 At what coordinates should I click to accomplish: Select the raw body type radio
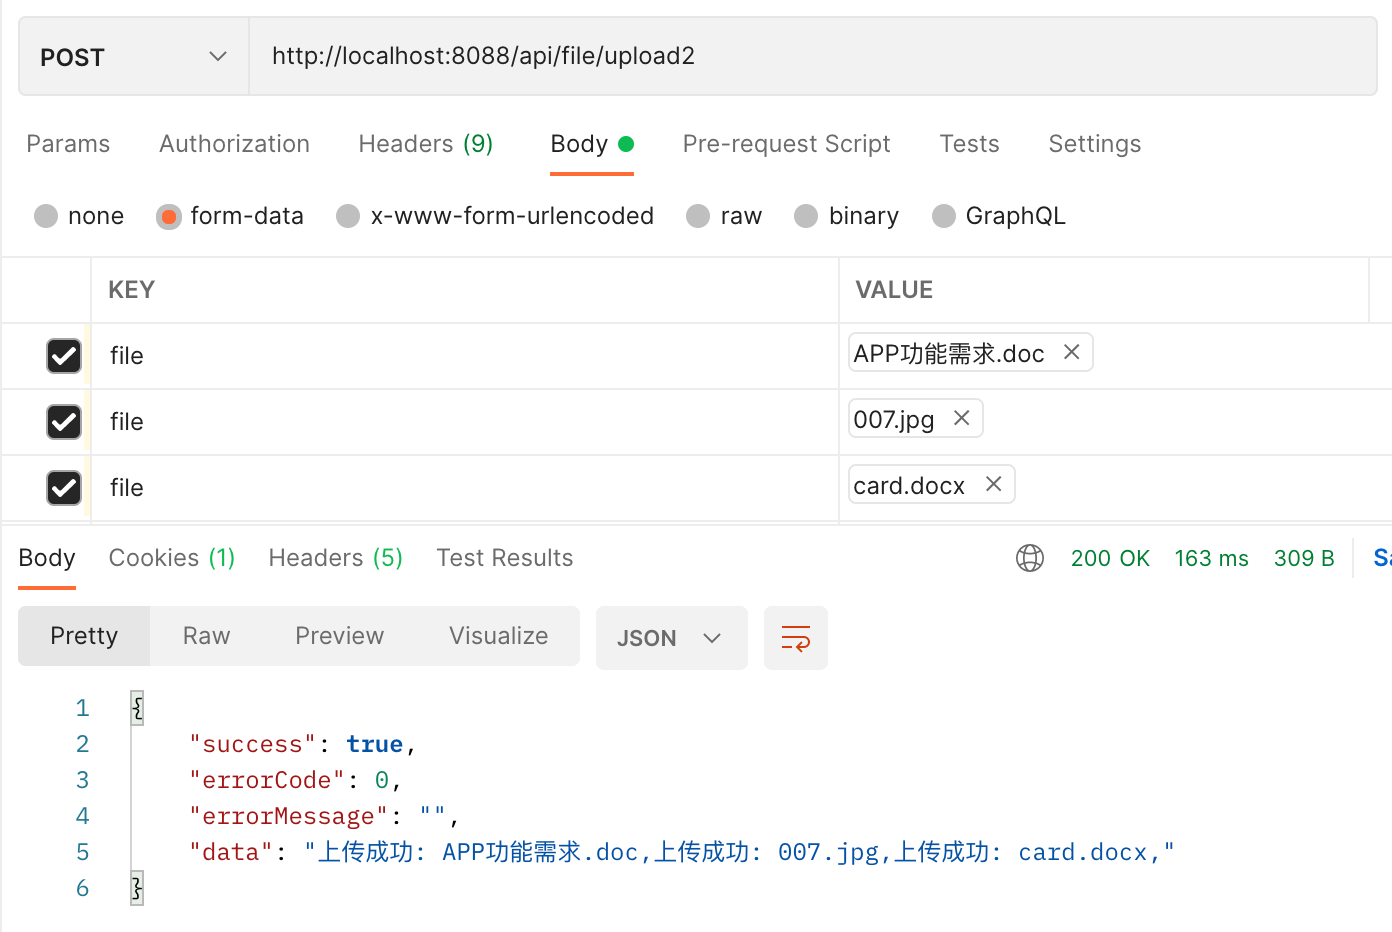(x=698, y=216)
